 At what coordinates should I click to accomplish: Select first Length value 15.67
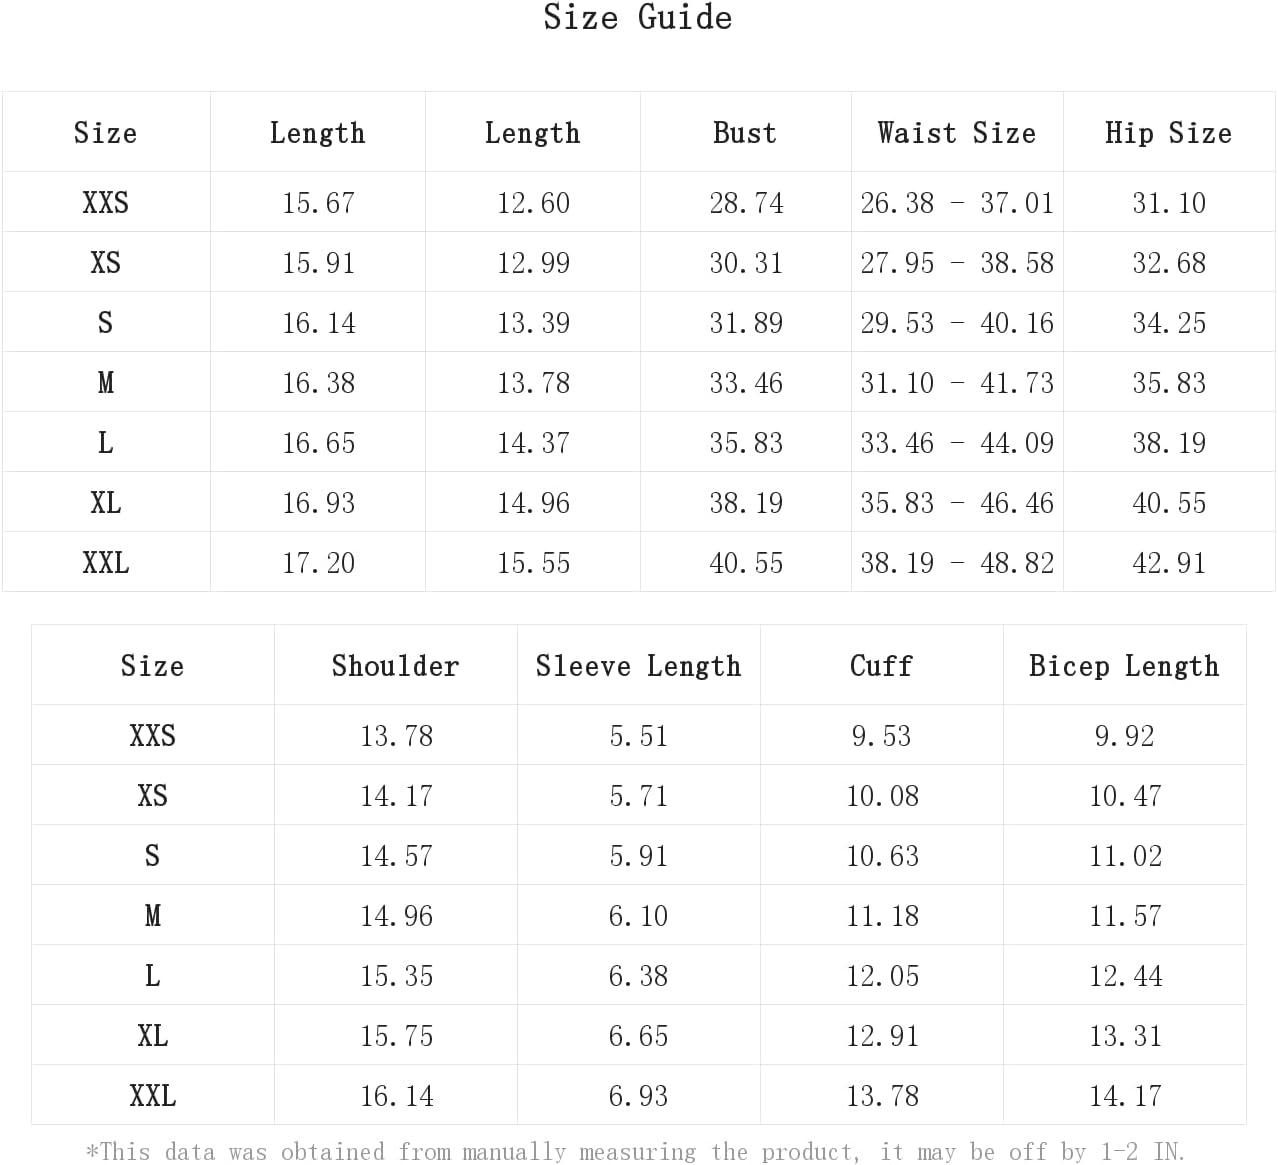click(x=318, y=203)
